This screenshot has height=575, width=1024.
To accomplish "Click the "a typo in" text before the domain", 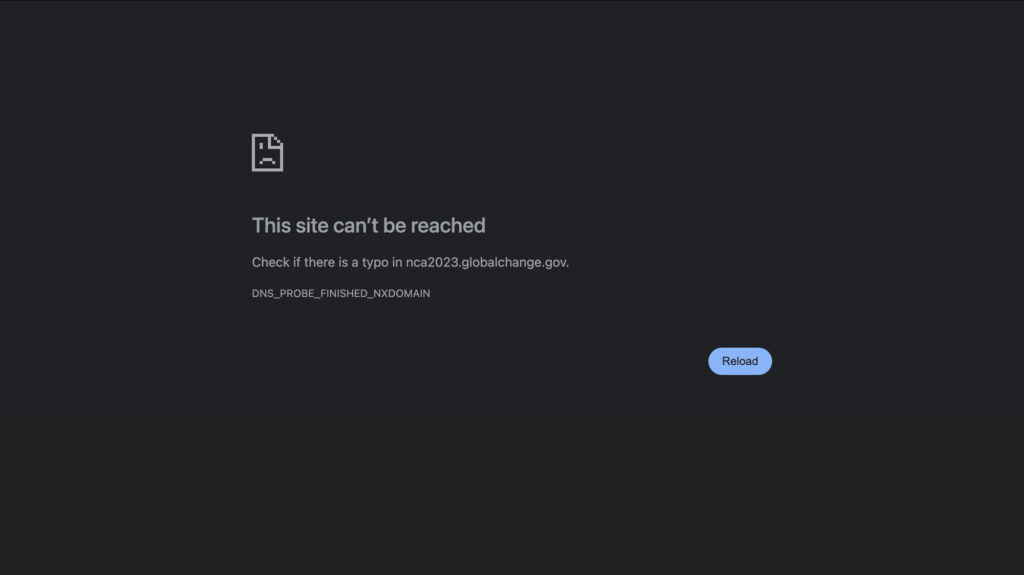I will tap(377, 263).
